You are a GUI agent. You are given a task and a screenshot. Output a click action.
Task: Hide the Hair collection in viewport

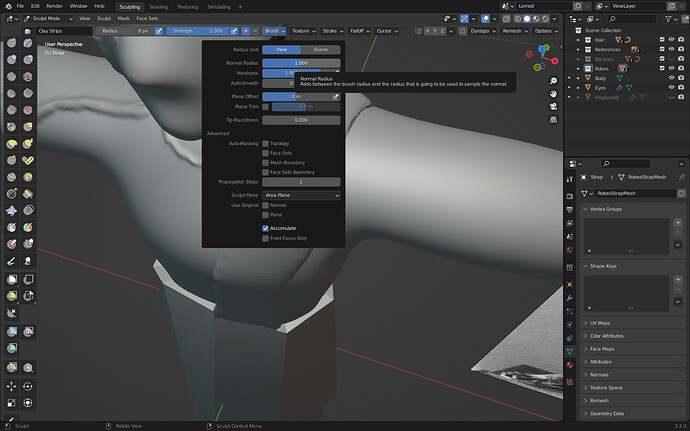pos(672,40)
